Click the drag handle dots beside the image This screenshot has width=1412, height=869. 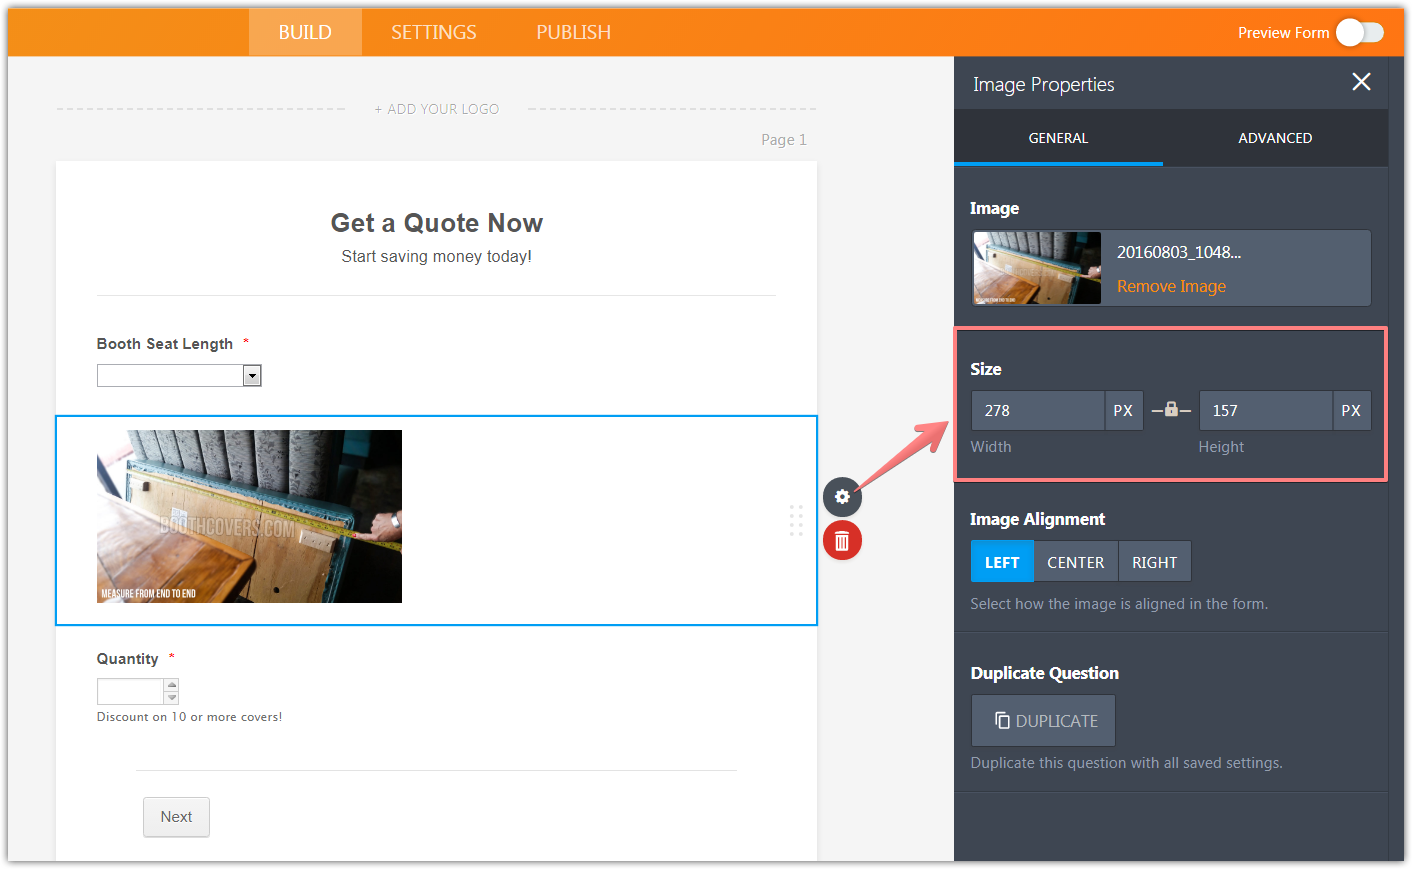click(796, 519)
